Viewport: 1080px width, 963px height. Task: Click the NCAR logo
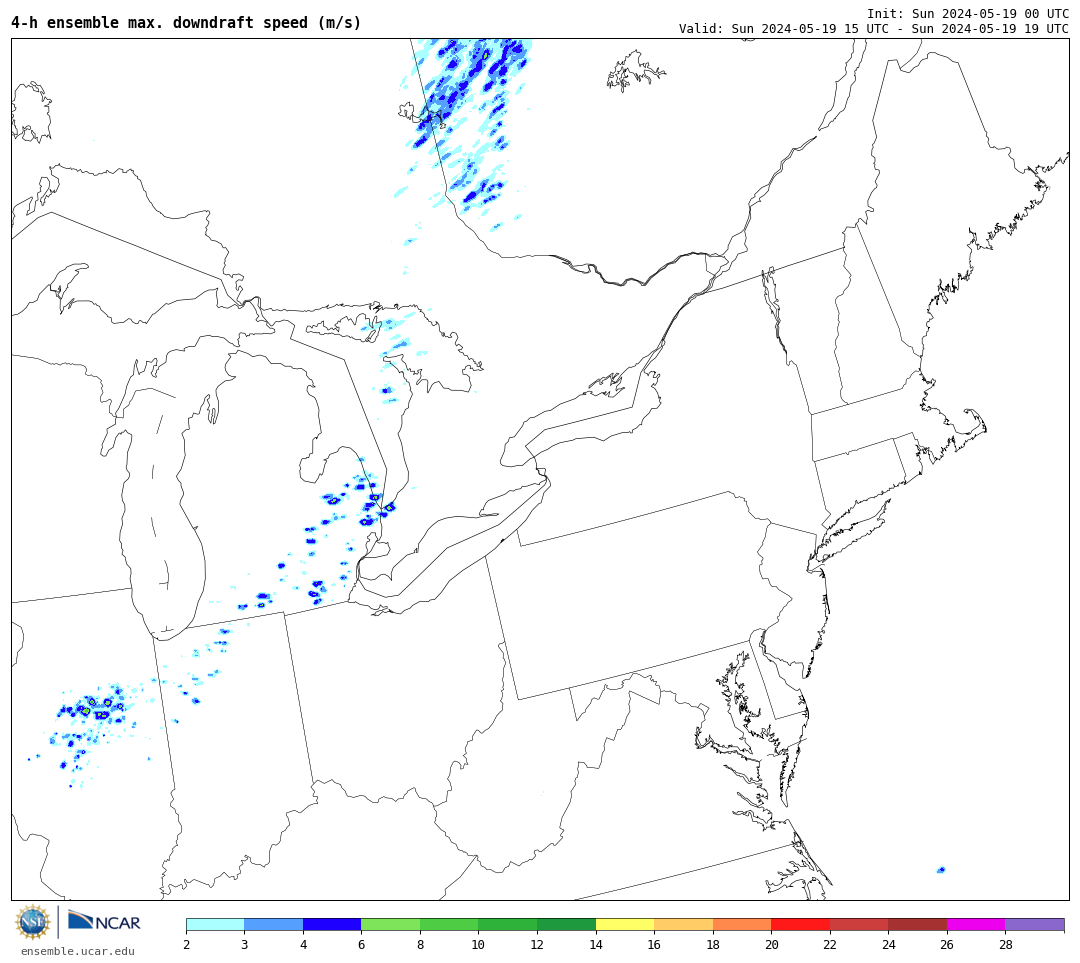tap(104, 922)
